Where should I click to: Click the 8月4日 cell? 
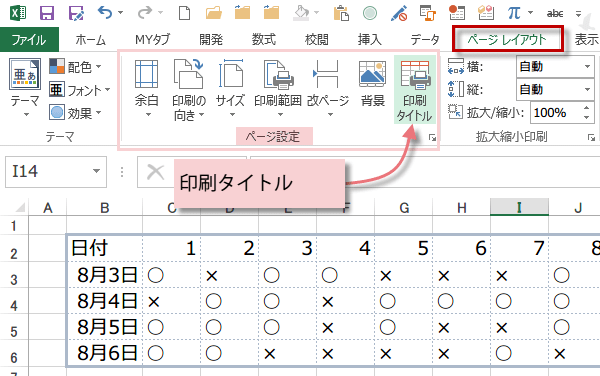(105, 301)
